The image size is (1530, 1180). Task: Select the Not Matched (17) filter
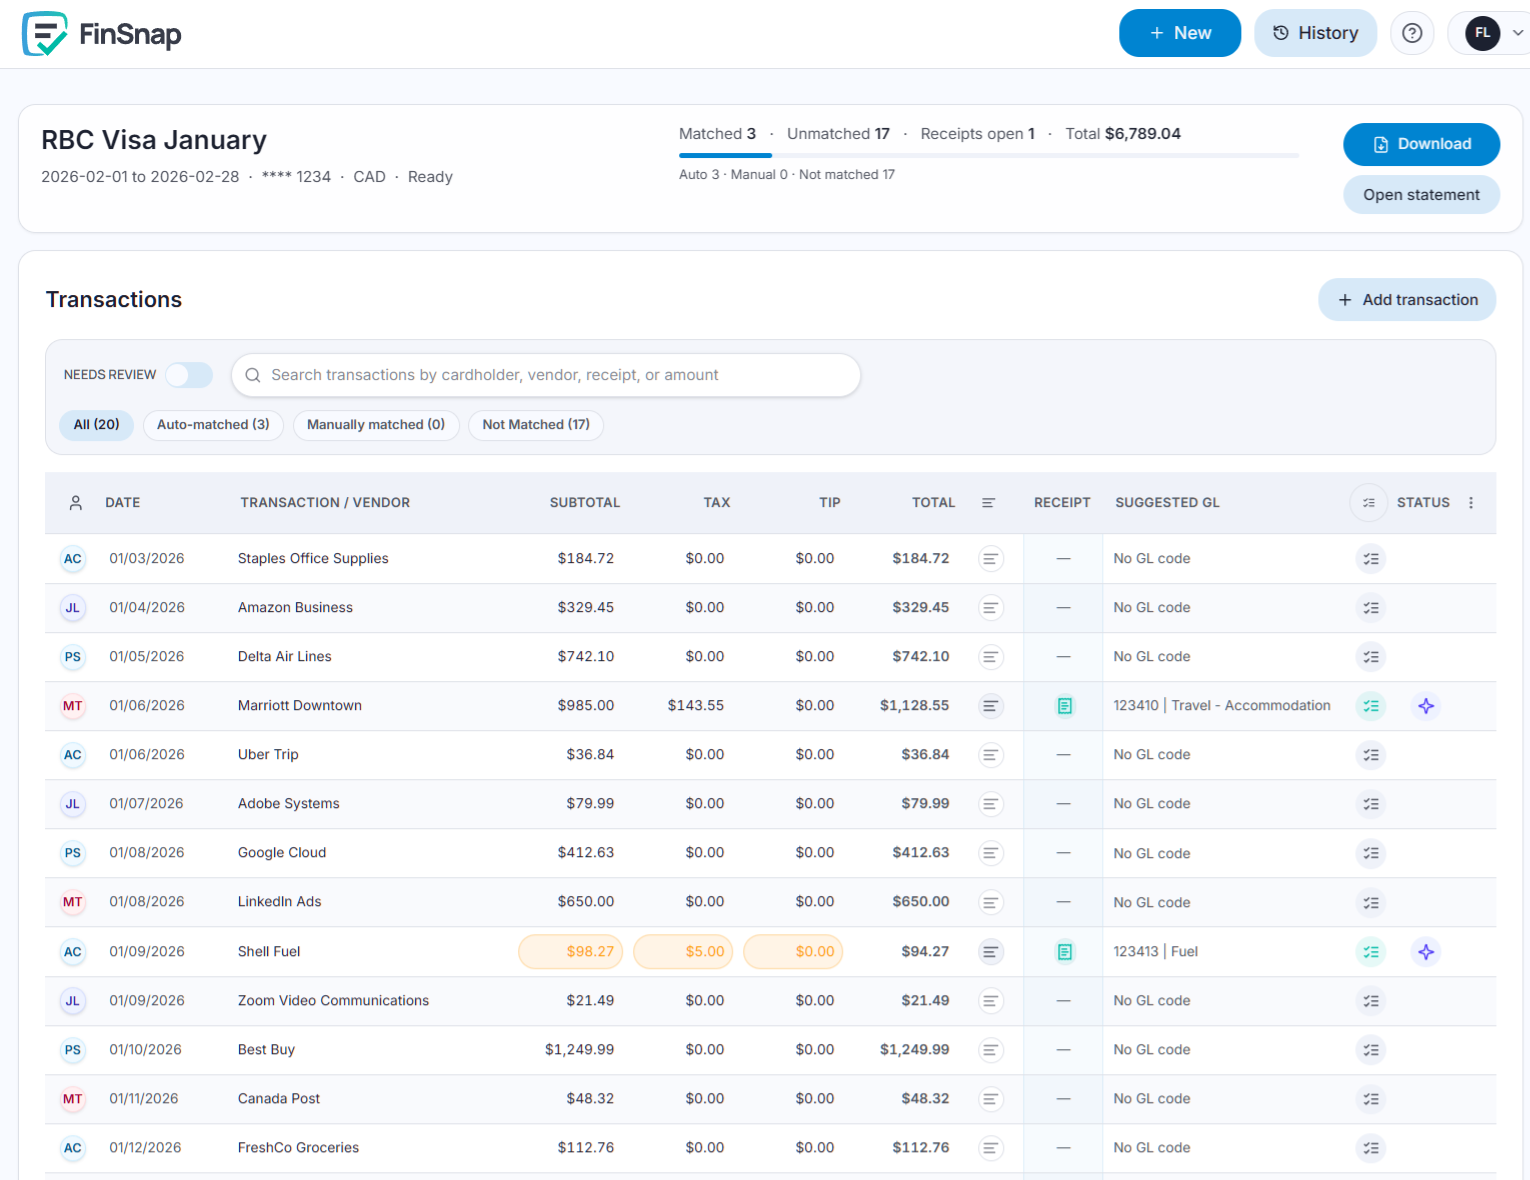click(536, 424)
